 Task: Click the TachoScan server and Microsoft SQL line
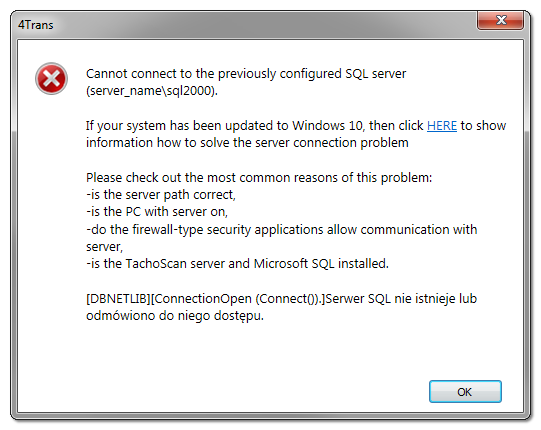pyautogui.click(x=237, y=264)
